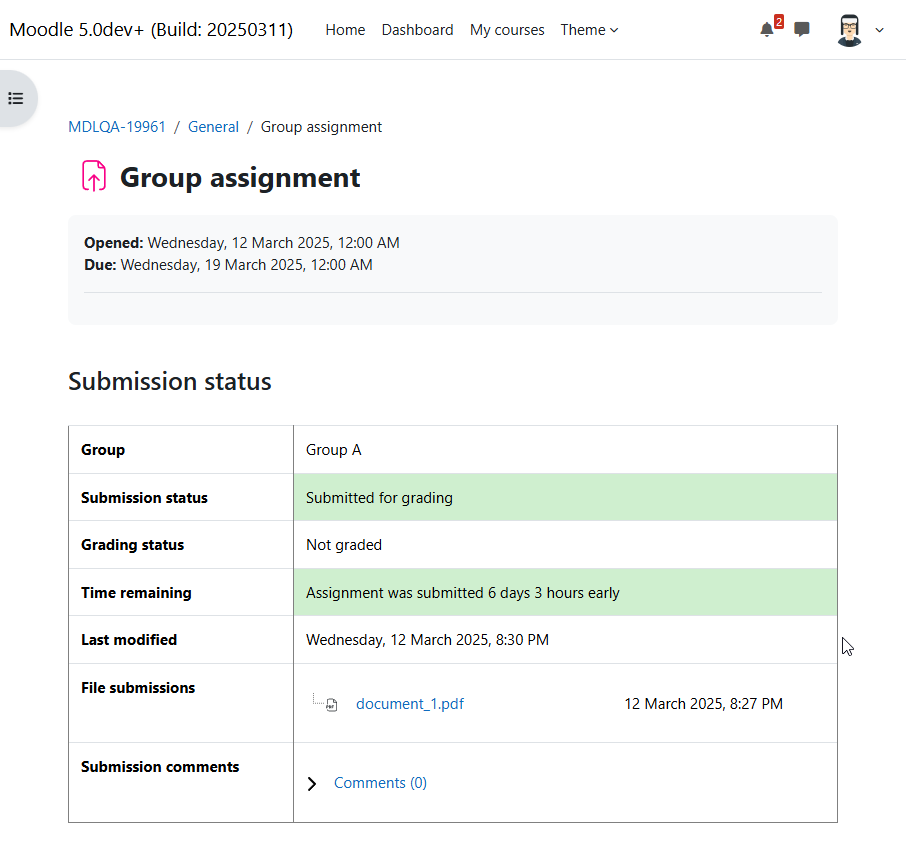Screen dimensions: 906x843
Task: Follow the MDLQA-19961 breadcrumb link
Action: click(x=117, y=127)
